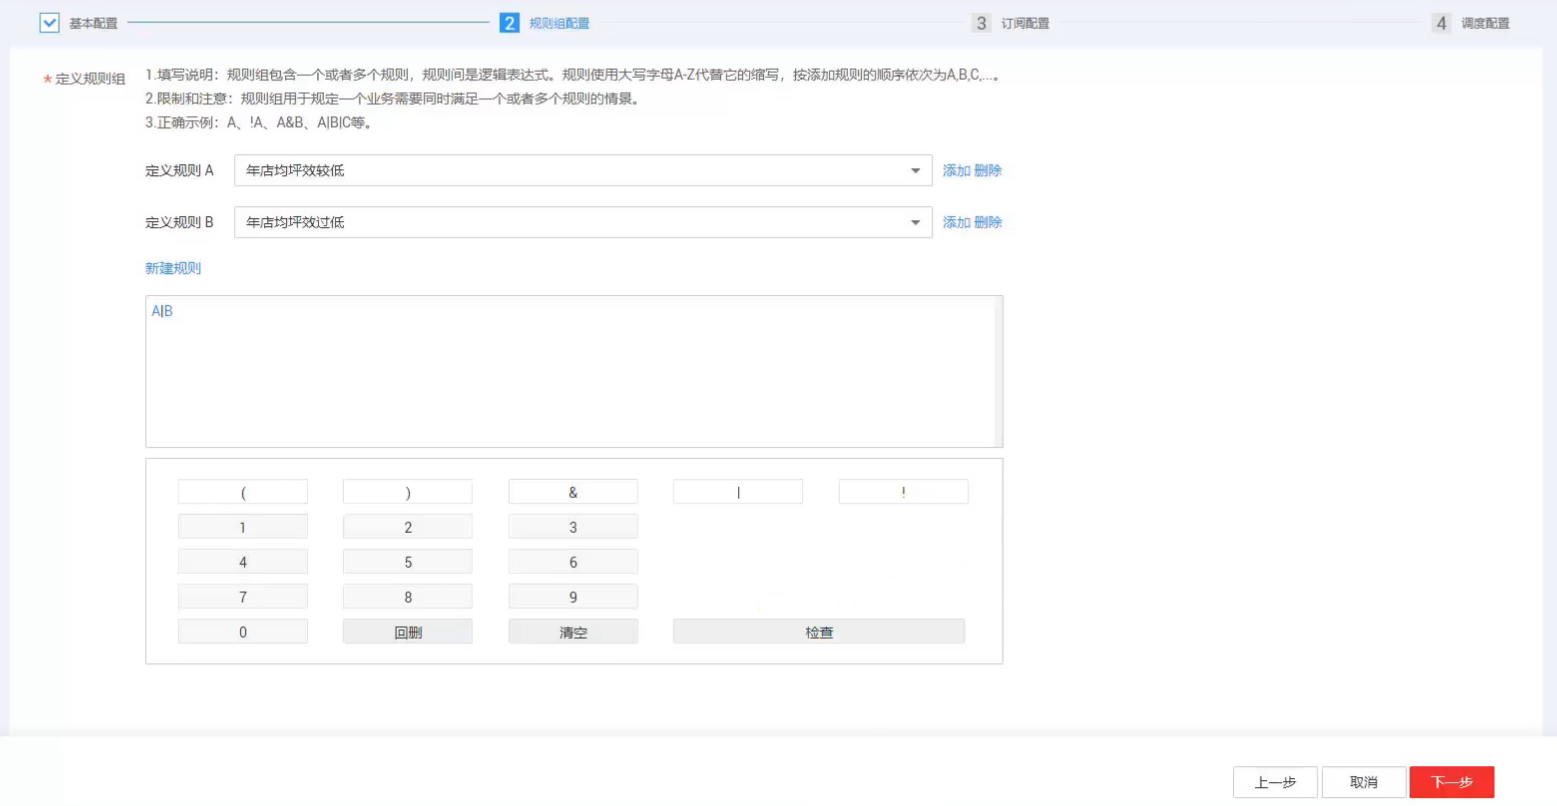Click 添加 link next to rule B
This screenshot has width=1557, height=806.
pyautogui.click(x=956, y=222)
